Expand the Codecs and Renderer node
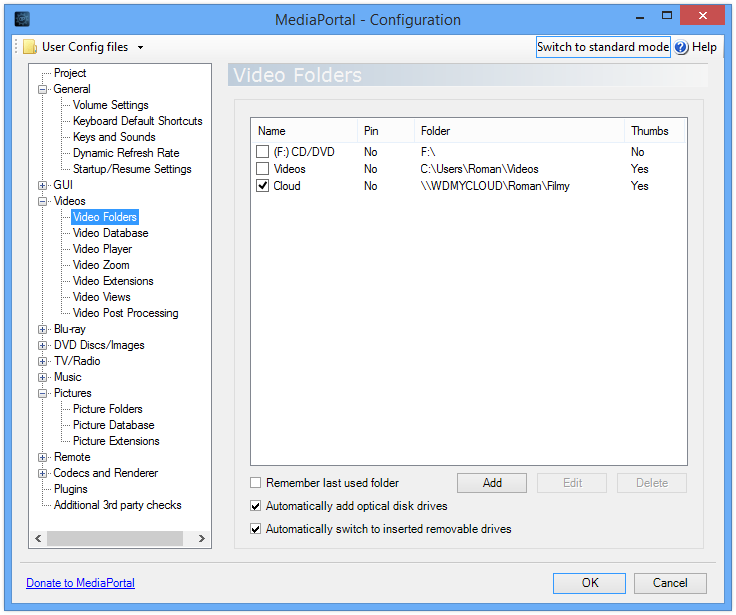The height and width of the screenshot is (615, 736). [42, 473]
